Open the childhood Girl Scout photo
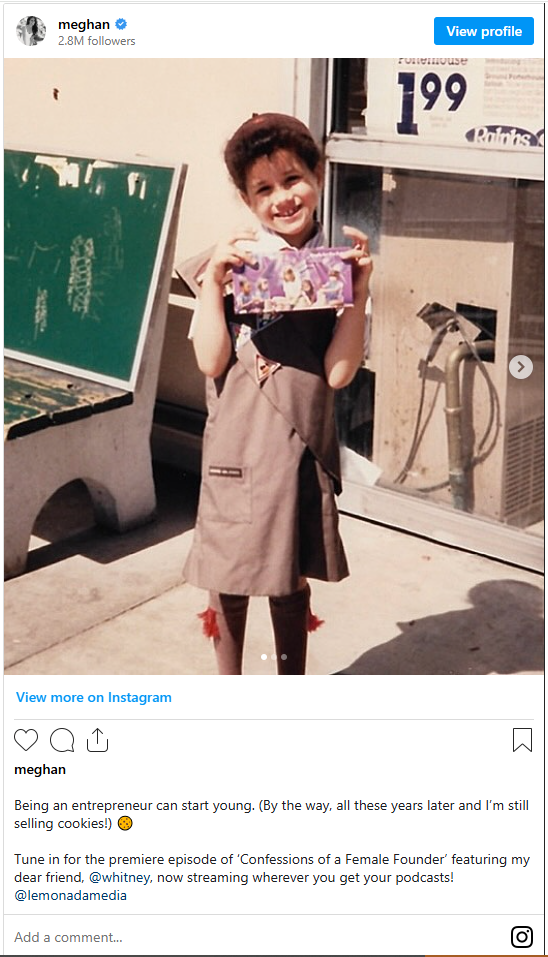The width and height of the screenshot is (548, 957). click(274, 366)
